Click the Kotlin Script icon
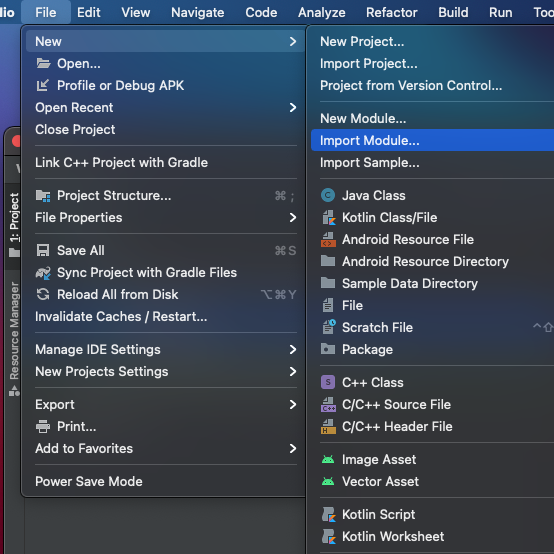 point(329,514)
